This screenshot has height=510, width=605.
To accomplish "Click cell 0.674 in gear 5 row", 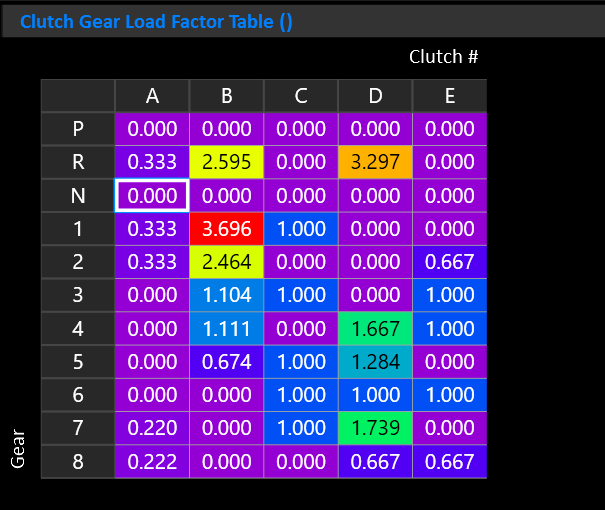I will point(226,362).
